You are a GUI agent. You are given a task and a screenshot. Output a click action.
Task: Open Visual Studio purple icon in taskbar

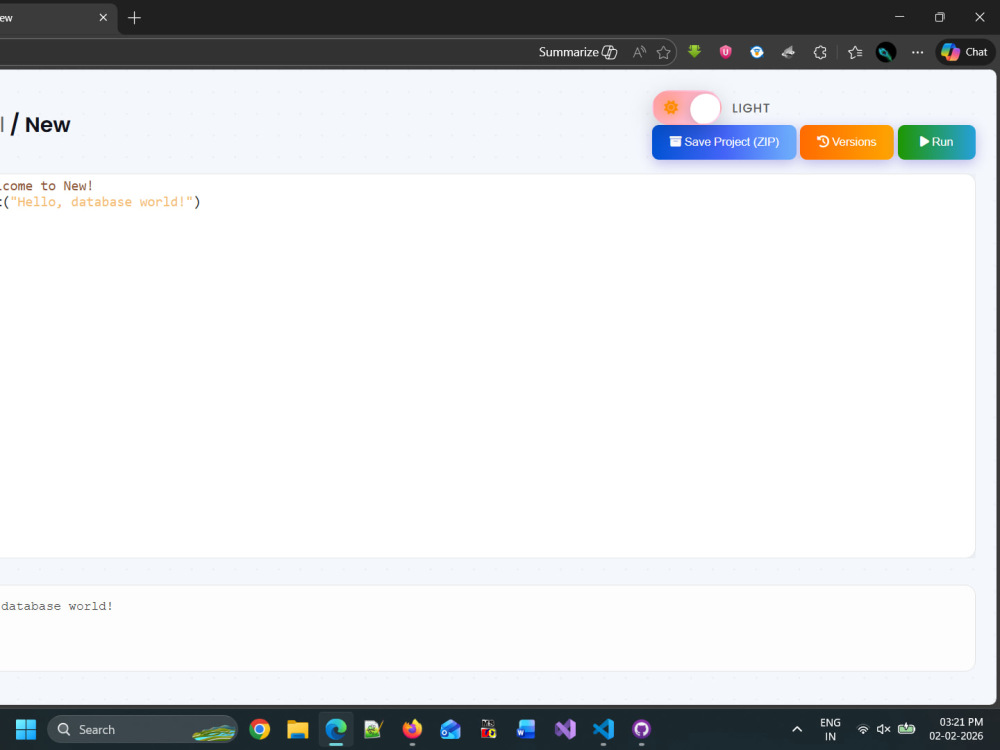(x=565, y=729)
